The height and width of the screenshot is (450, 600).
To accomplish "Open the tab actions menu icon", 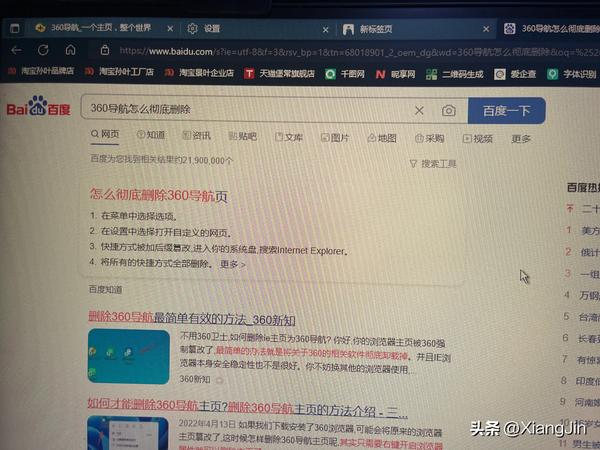I will [x=15, y=28].
